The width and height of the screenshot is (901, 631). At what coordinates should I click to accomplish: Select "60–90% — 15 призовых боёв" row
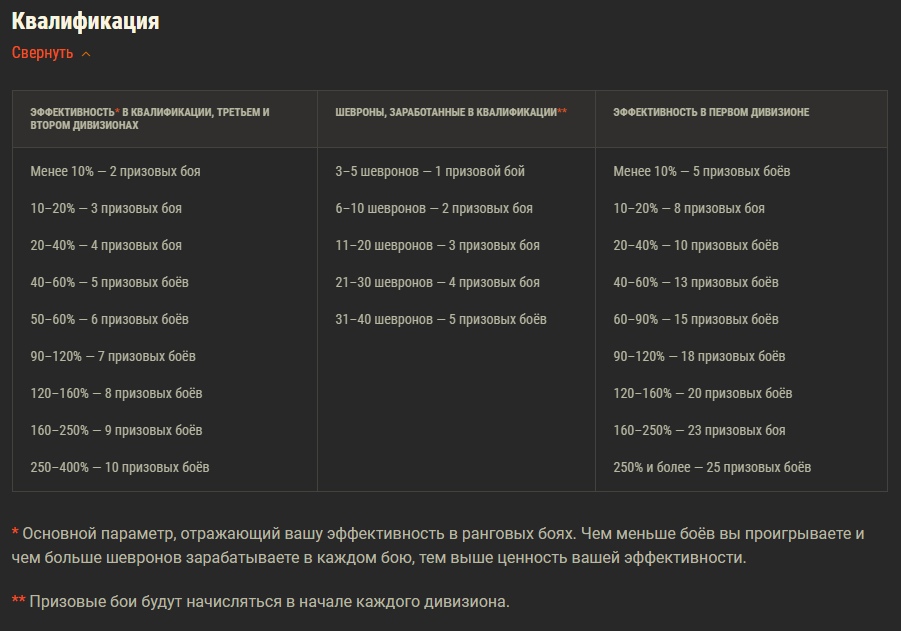pos(696,319)
